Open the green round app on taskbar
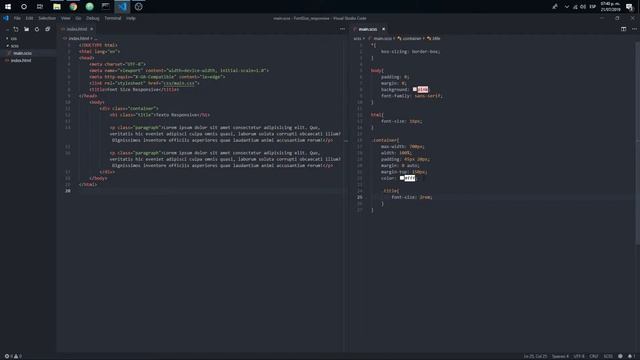This screenshot has height=360, width=640. pos(89,7)
